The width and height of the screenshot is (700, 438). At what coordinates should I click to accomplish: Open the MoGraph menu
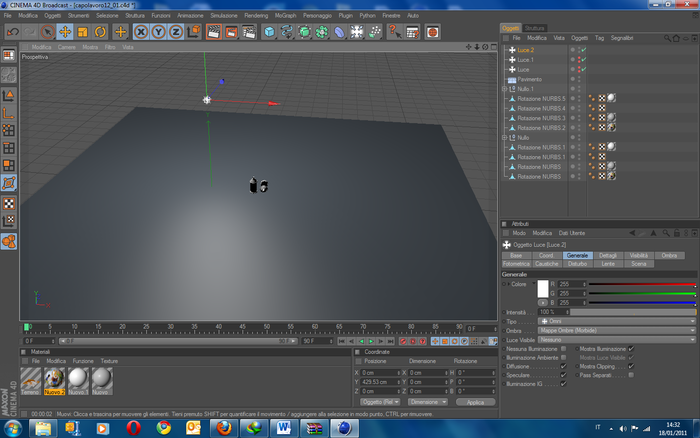285,16
